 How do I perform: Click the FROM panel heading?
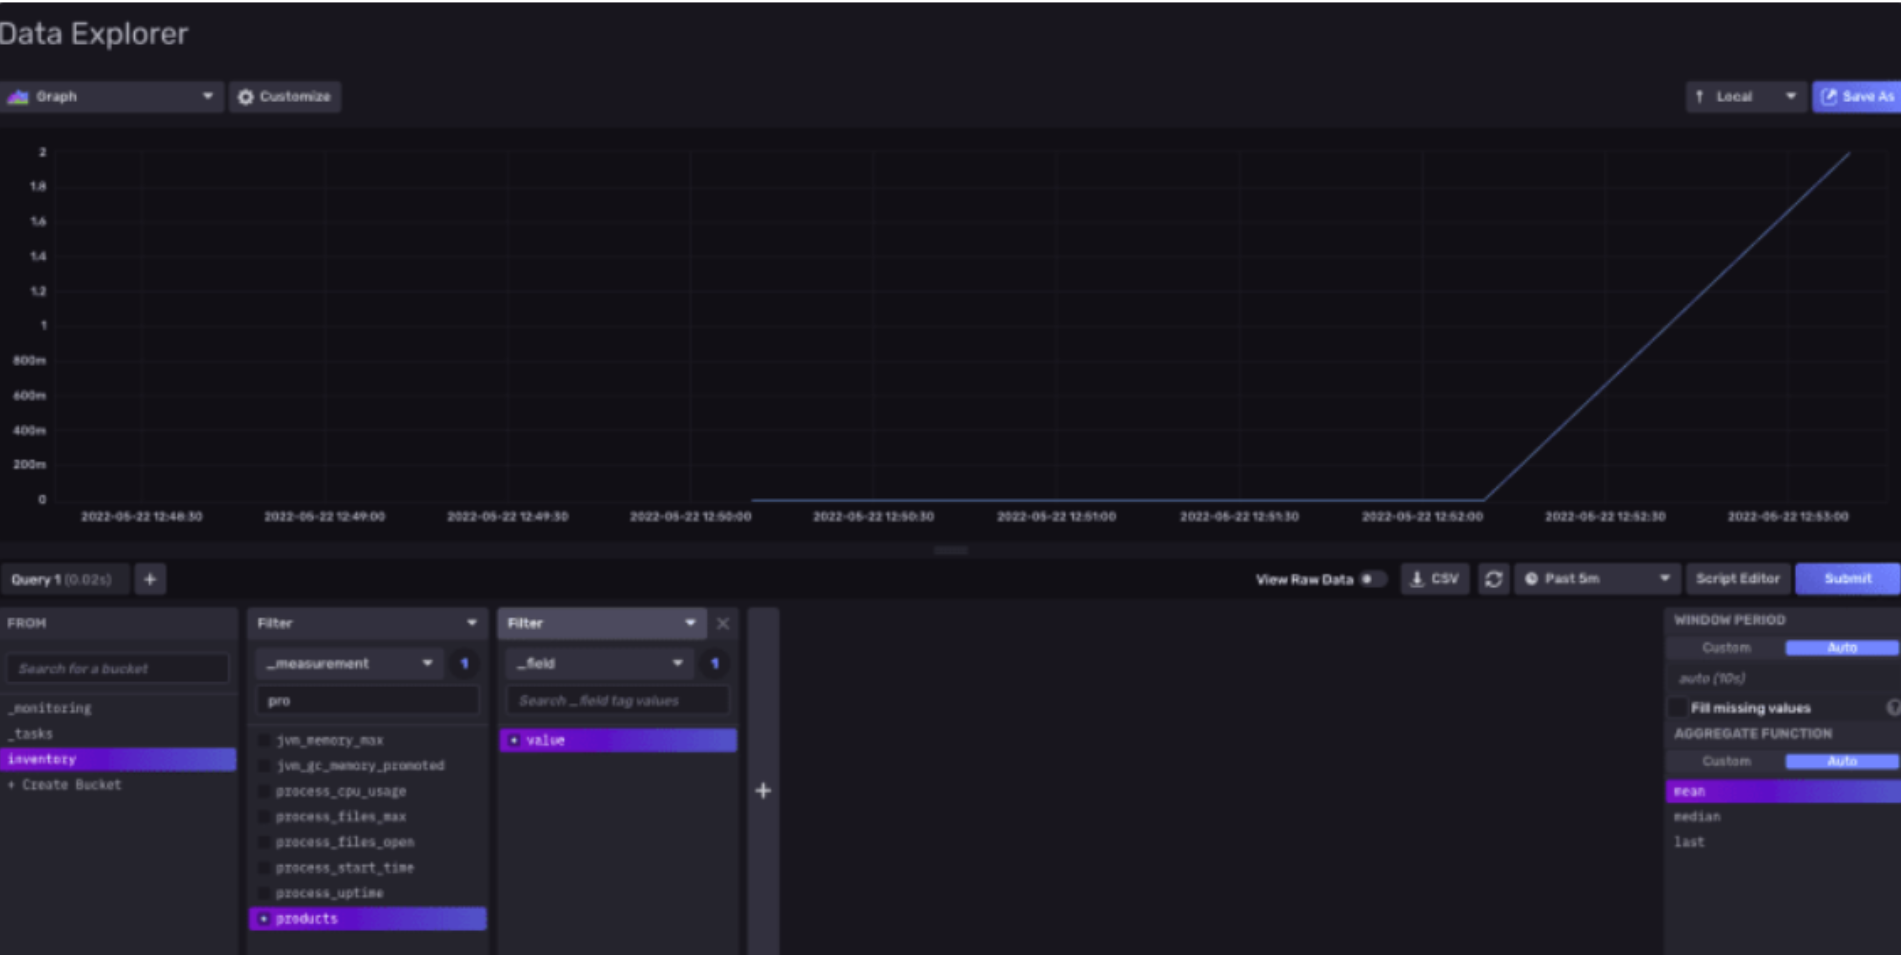click(27, 623)
